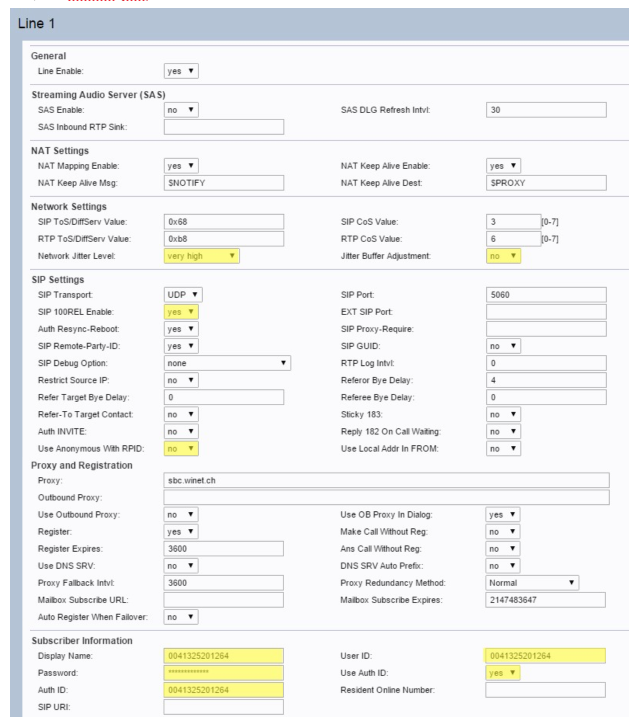Viewport: 629px width, 724px height.
Task: Open Restrict Source IP dropdown
Action: (x=181, y=380)
